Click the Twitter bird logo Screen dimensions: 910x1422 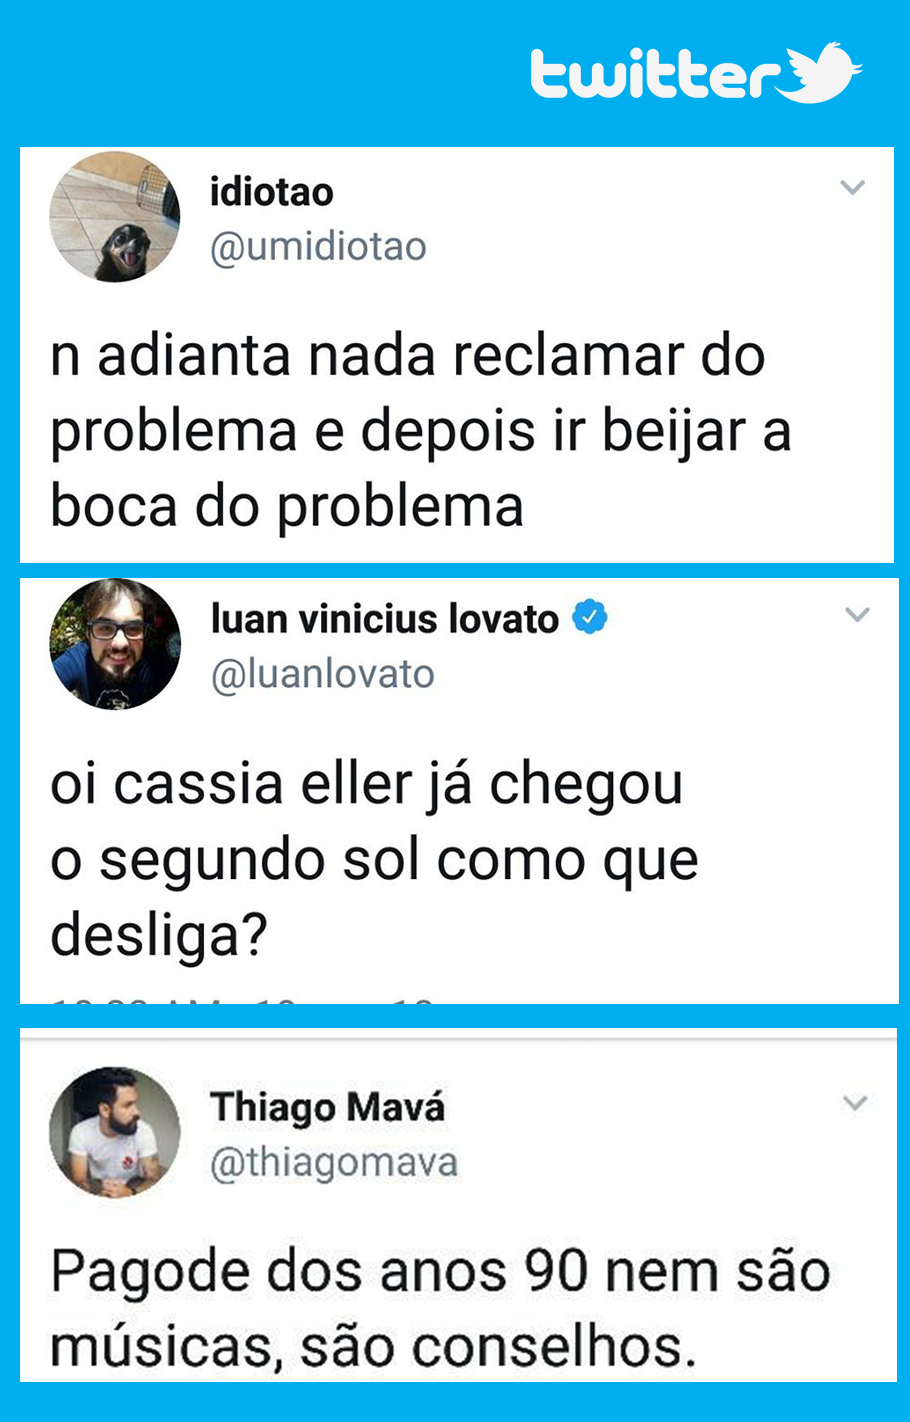(820, 72)
